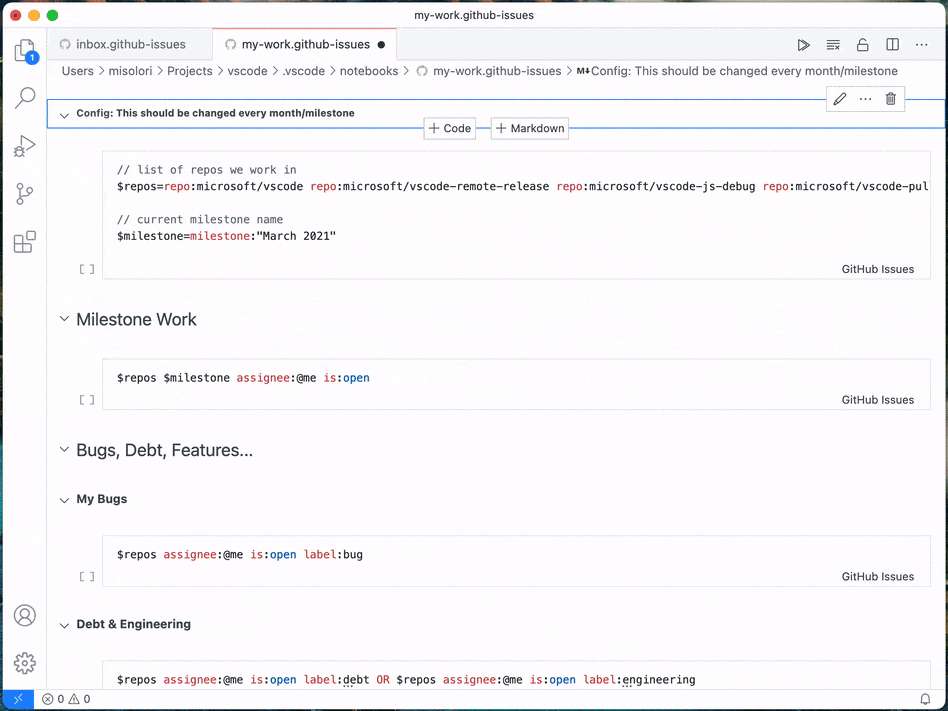Toggle the notebook editing lock

[x=862, y=44]
